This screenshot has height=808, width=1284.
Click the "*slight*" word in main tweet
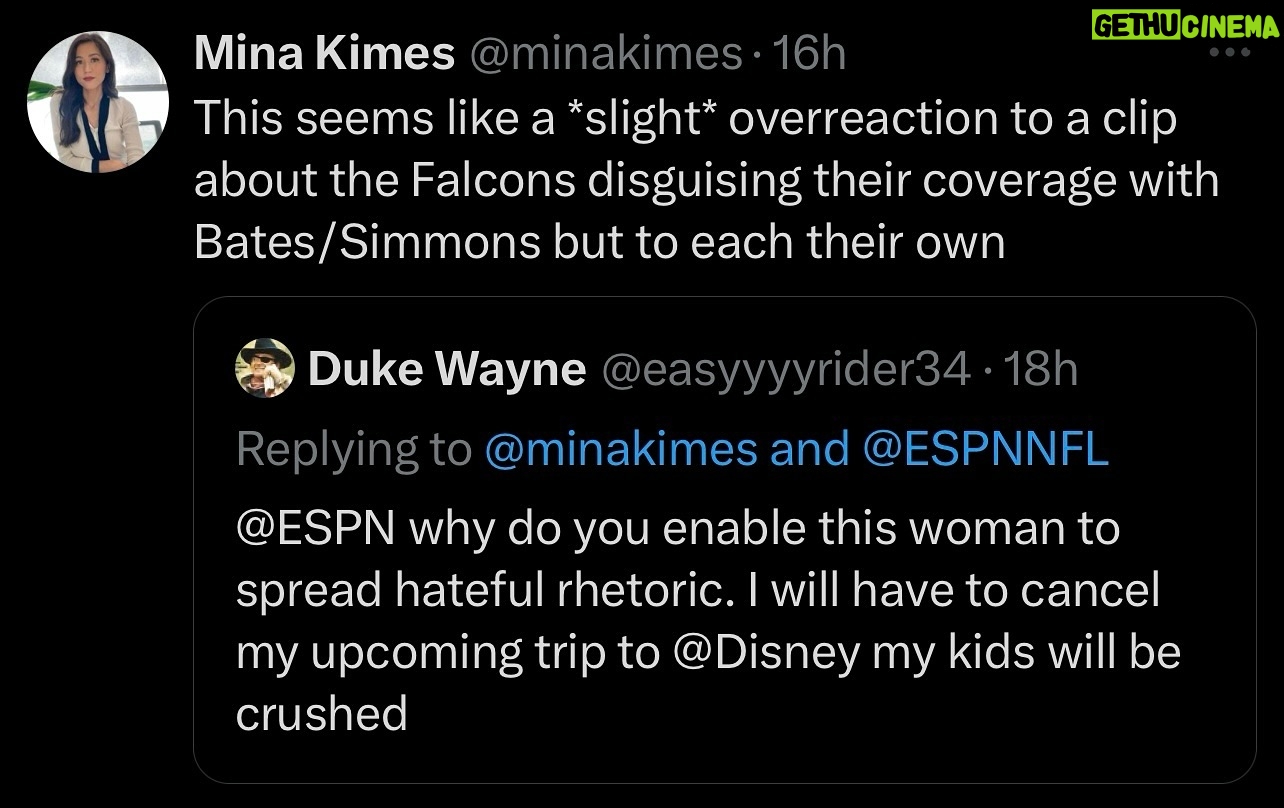pyautogui.click(x=641, y=119)
